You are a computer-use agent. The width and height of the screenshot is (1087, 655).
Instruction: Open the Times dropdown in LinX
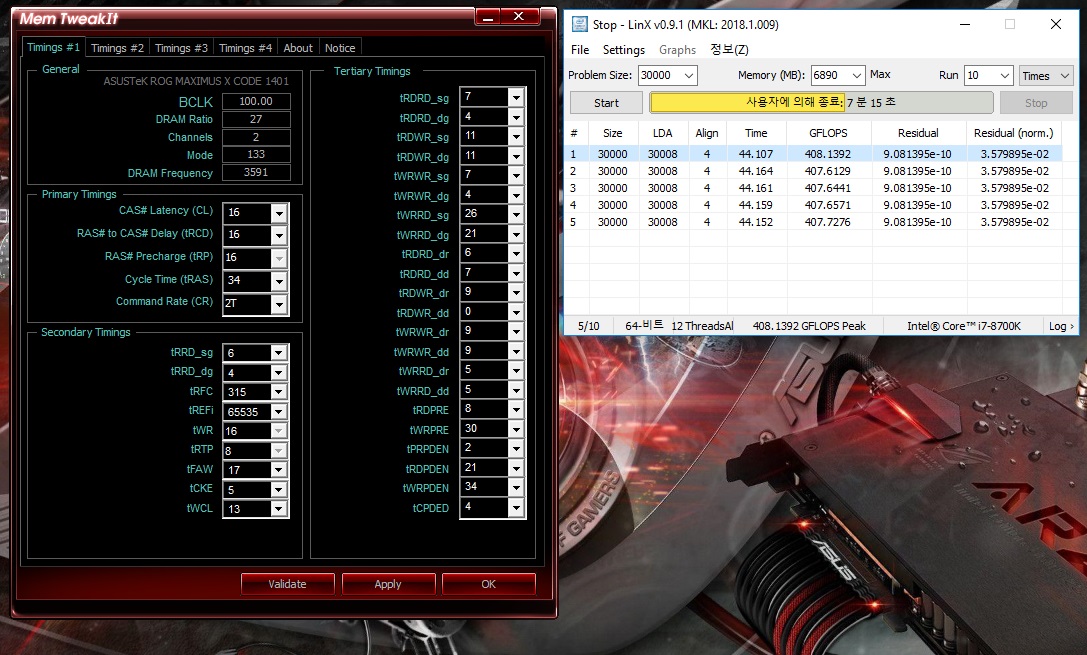click(x=1046, y=76)
